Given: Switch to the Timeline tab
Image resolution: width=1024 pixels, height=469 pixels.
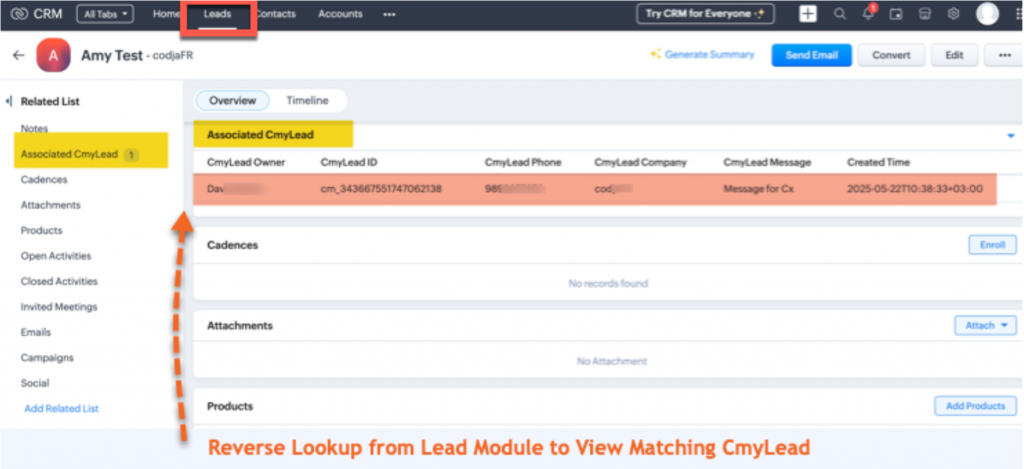Looking at the screenshot, I should [x=307, y=100].
